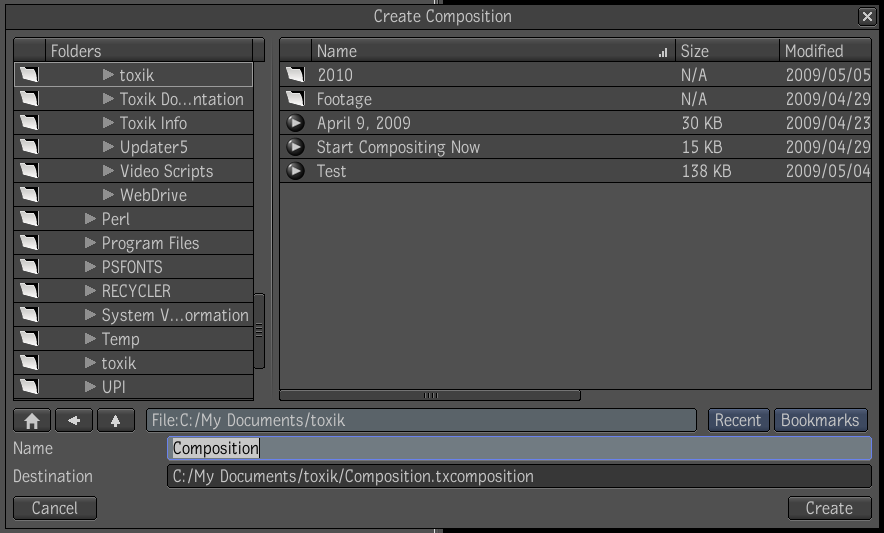Expand the Program Files folder

click(x=90, y=243)
